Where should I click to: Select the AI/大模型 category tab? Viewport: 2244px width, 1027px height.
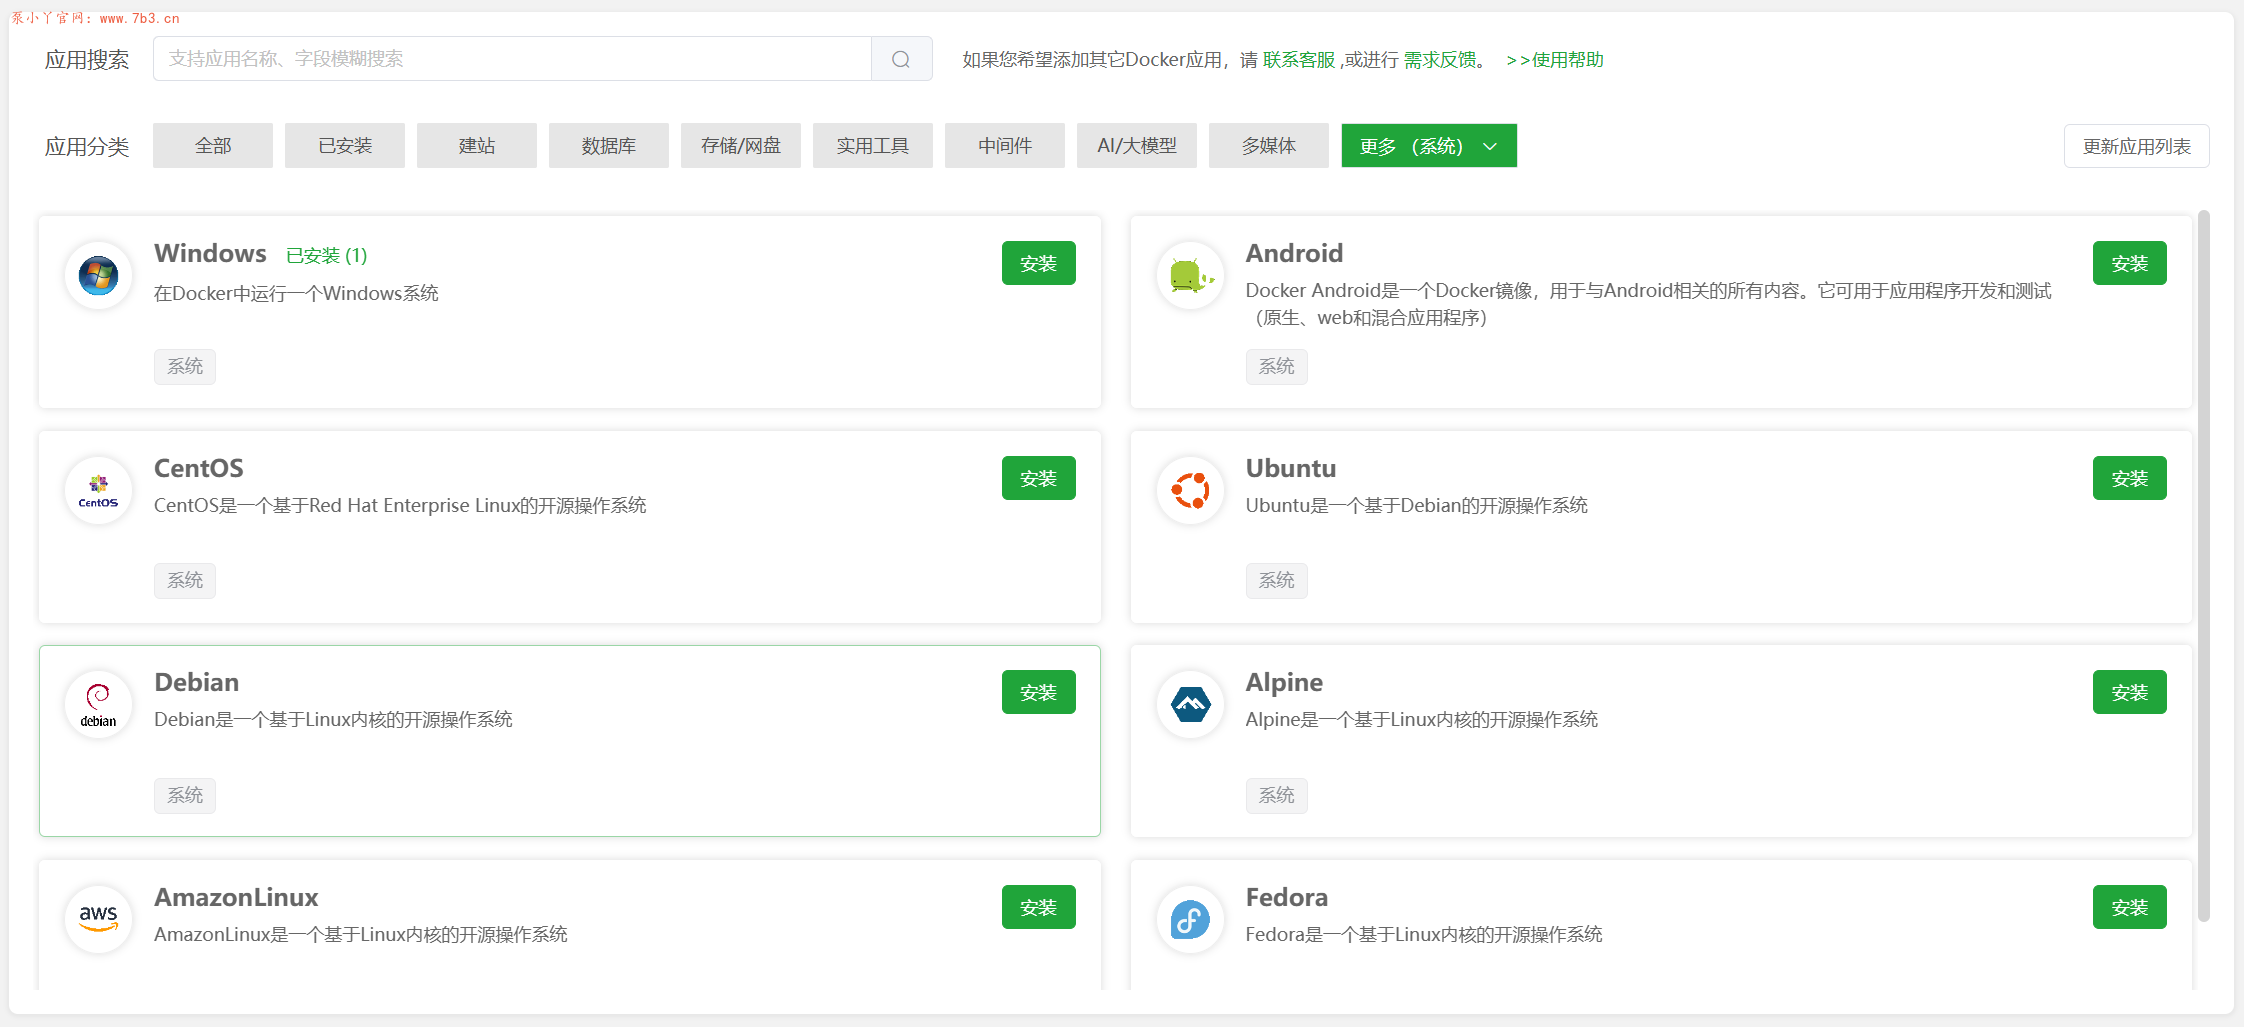tap(1137, 146)
